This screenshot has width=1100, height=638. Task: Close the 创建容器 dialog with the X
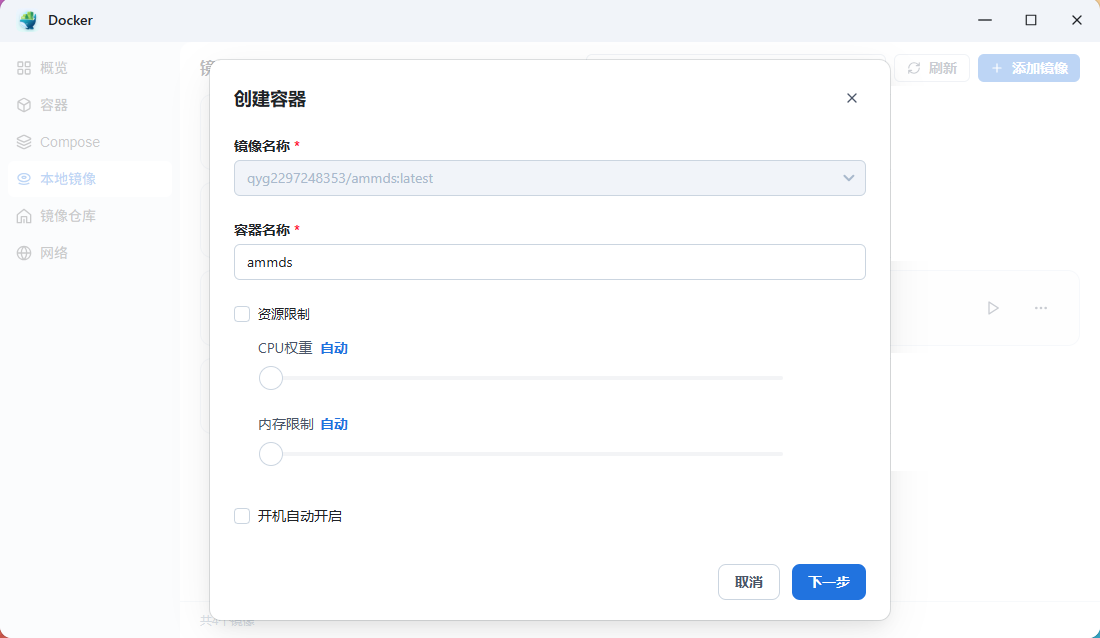(851, 98)
